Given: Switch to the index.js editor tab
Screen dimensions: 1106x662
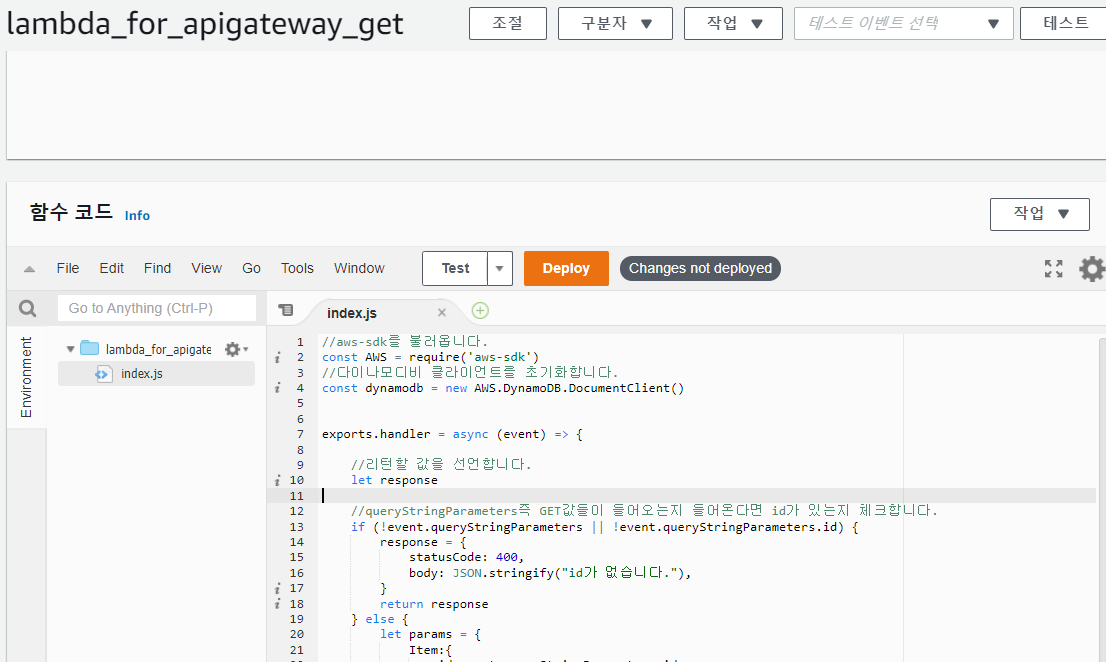Looking at the screenshot, I should (352, 313).
